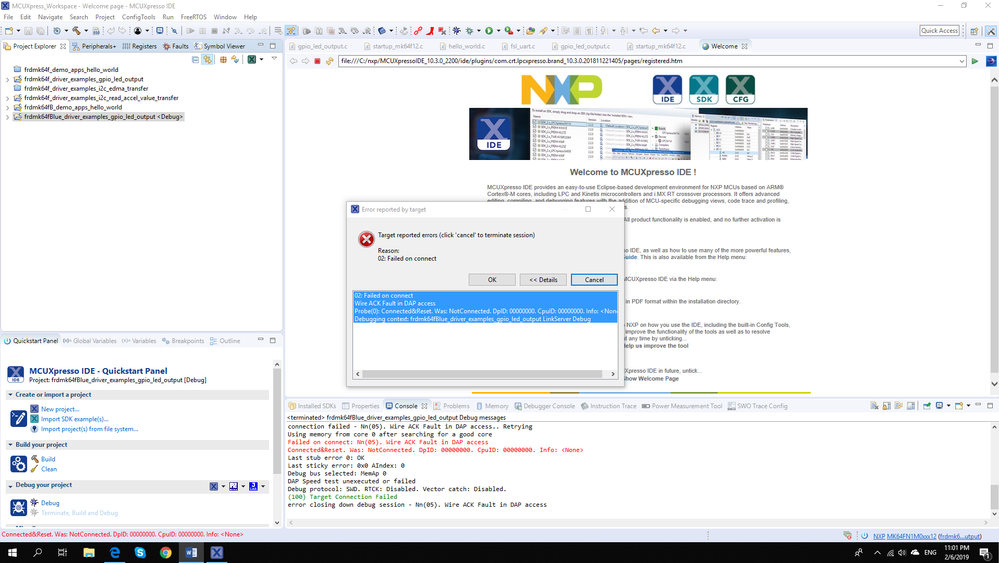This screenshot has height=563, width=999.
Task: Click the Import SDK example(s)... link
Action: [75, 419]
